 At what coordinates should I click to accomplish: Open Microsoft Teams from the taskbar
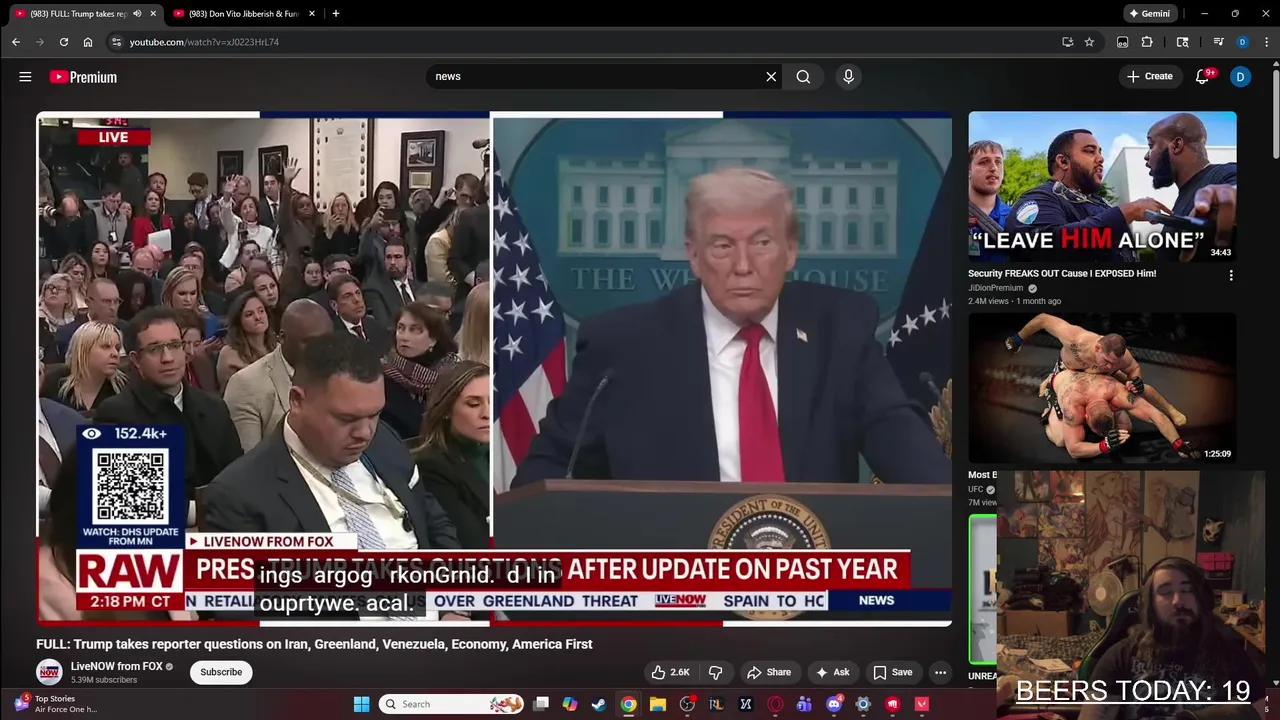tap(804, 704)
